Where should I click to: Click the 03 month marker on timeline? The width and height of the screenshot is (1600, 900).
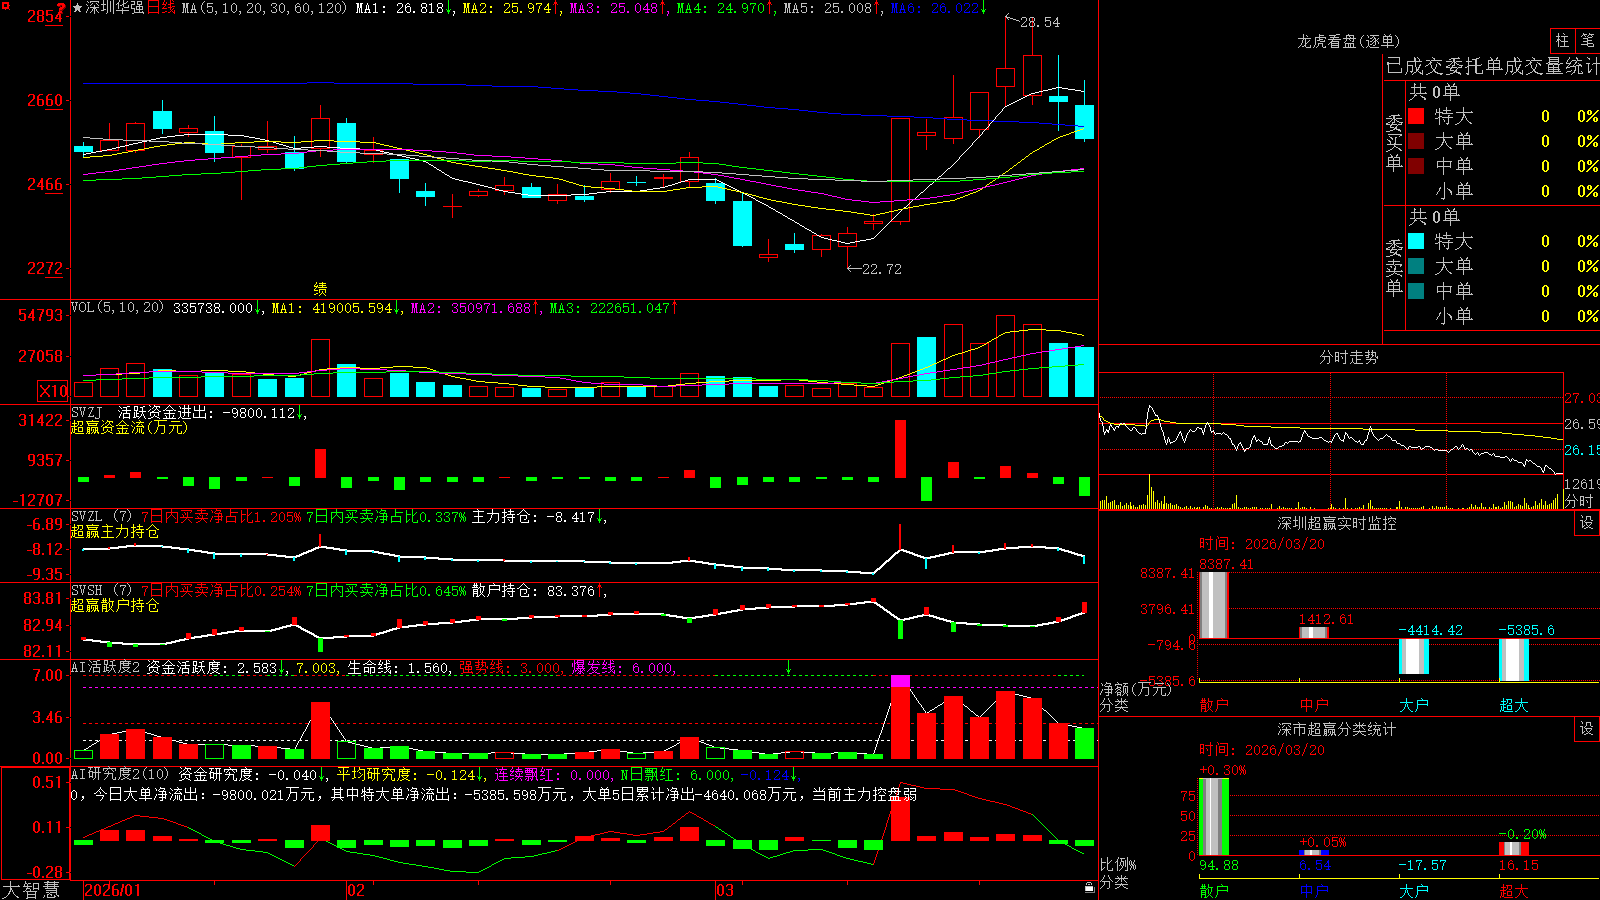(x=725, y=890)
